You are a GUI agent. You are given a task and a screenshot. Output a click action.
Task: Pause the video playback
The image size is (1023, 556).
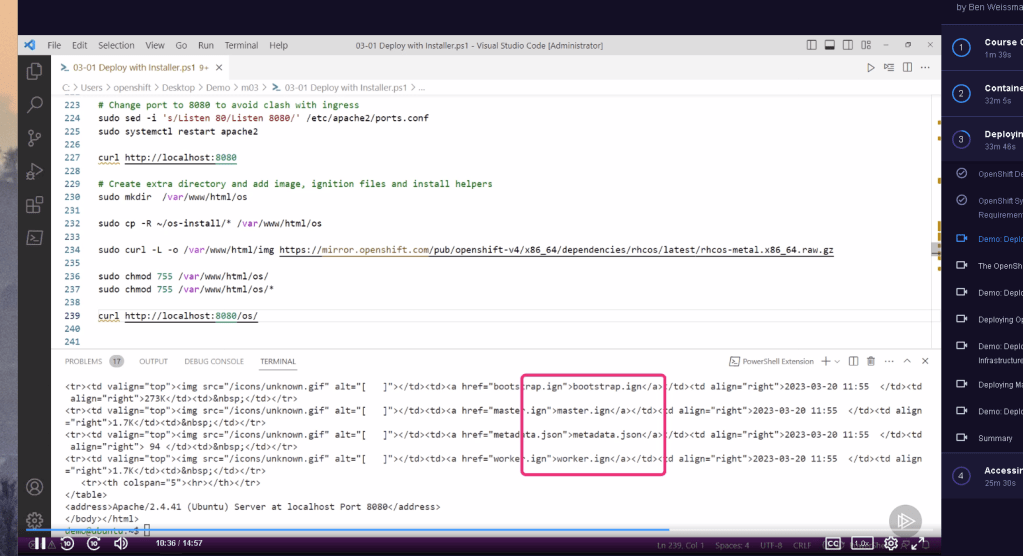click(40, 544)
